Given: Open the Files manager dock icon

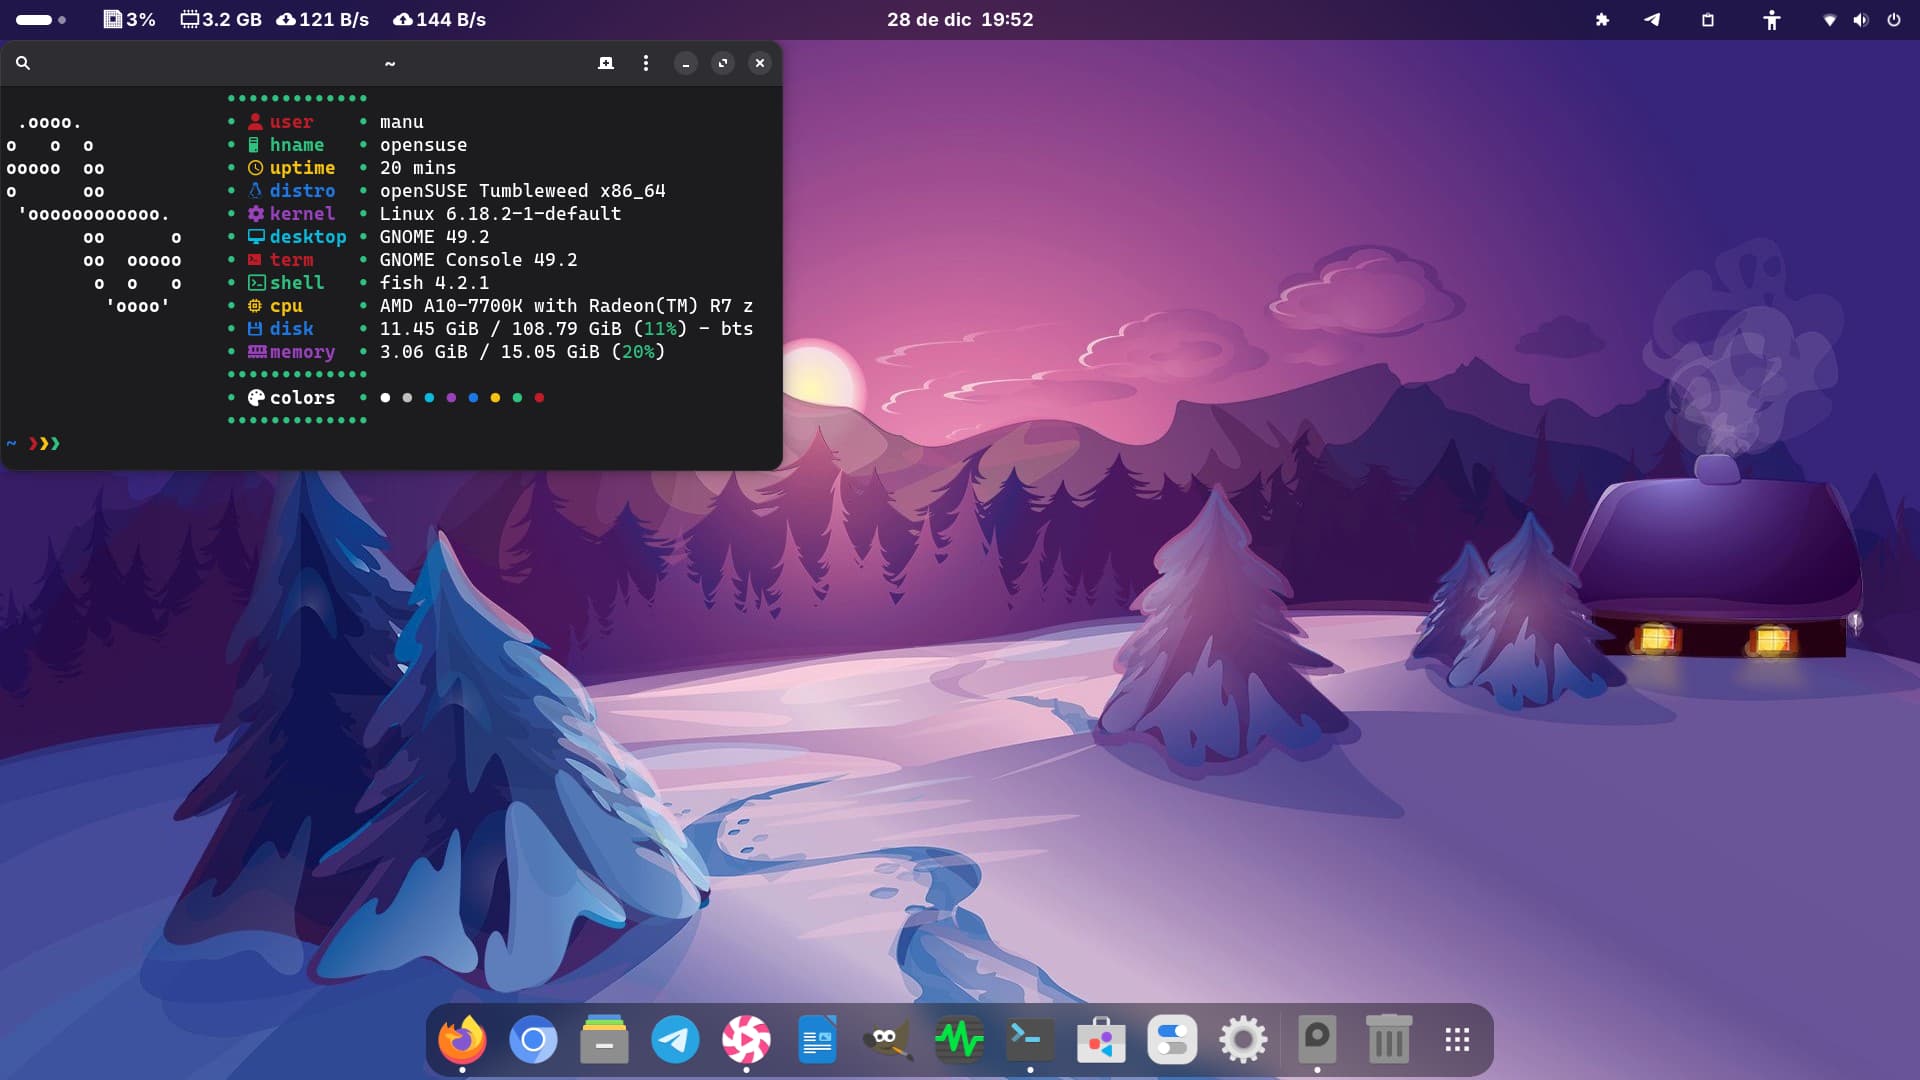Looking at the screenshot, I should click(604, 1040).
